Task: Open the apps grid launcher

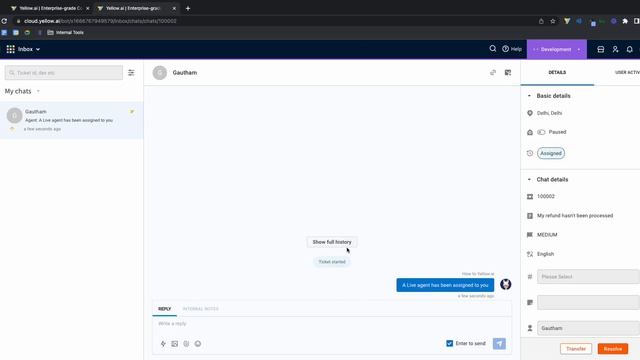Action: tap(11, 49)
